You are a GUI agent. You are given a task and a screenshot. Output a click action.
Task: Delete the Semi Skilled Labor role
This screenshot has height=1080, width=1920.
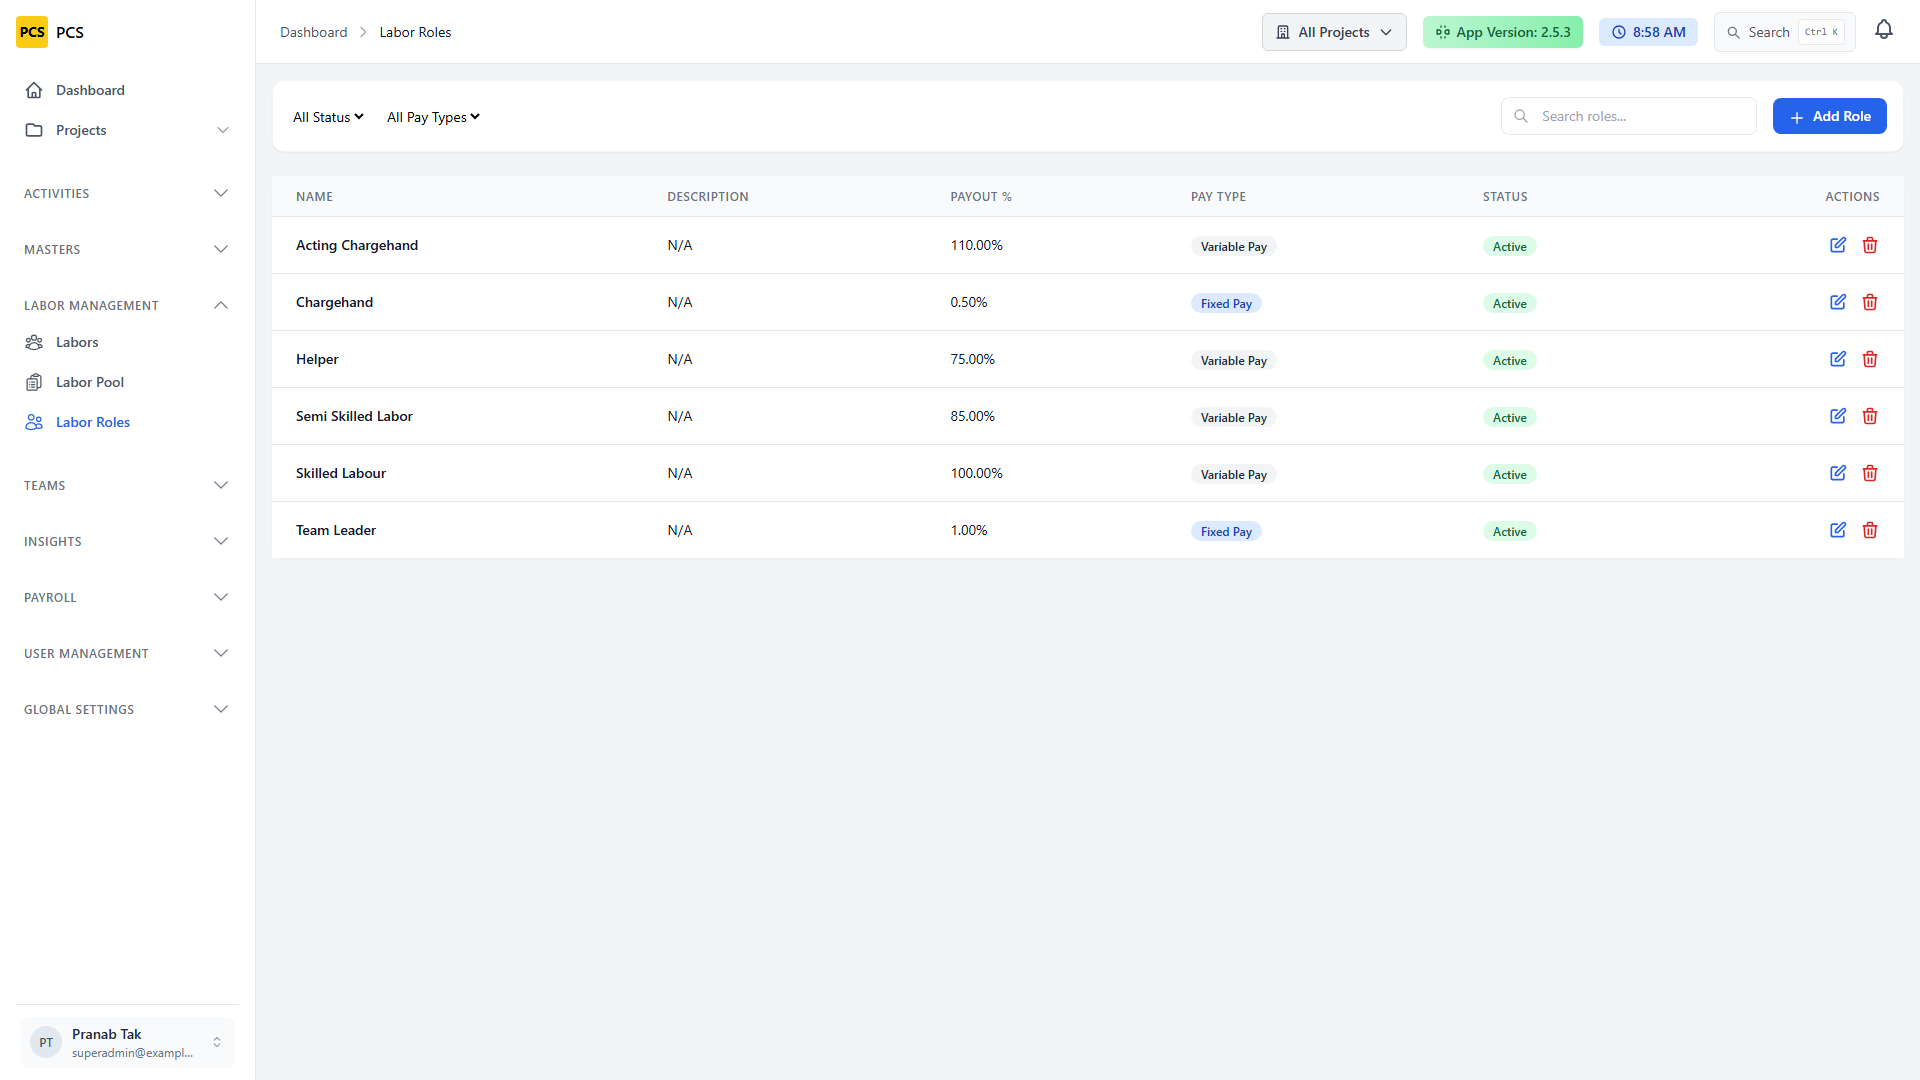click(x=1870, y=416)
